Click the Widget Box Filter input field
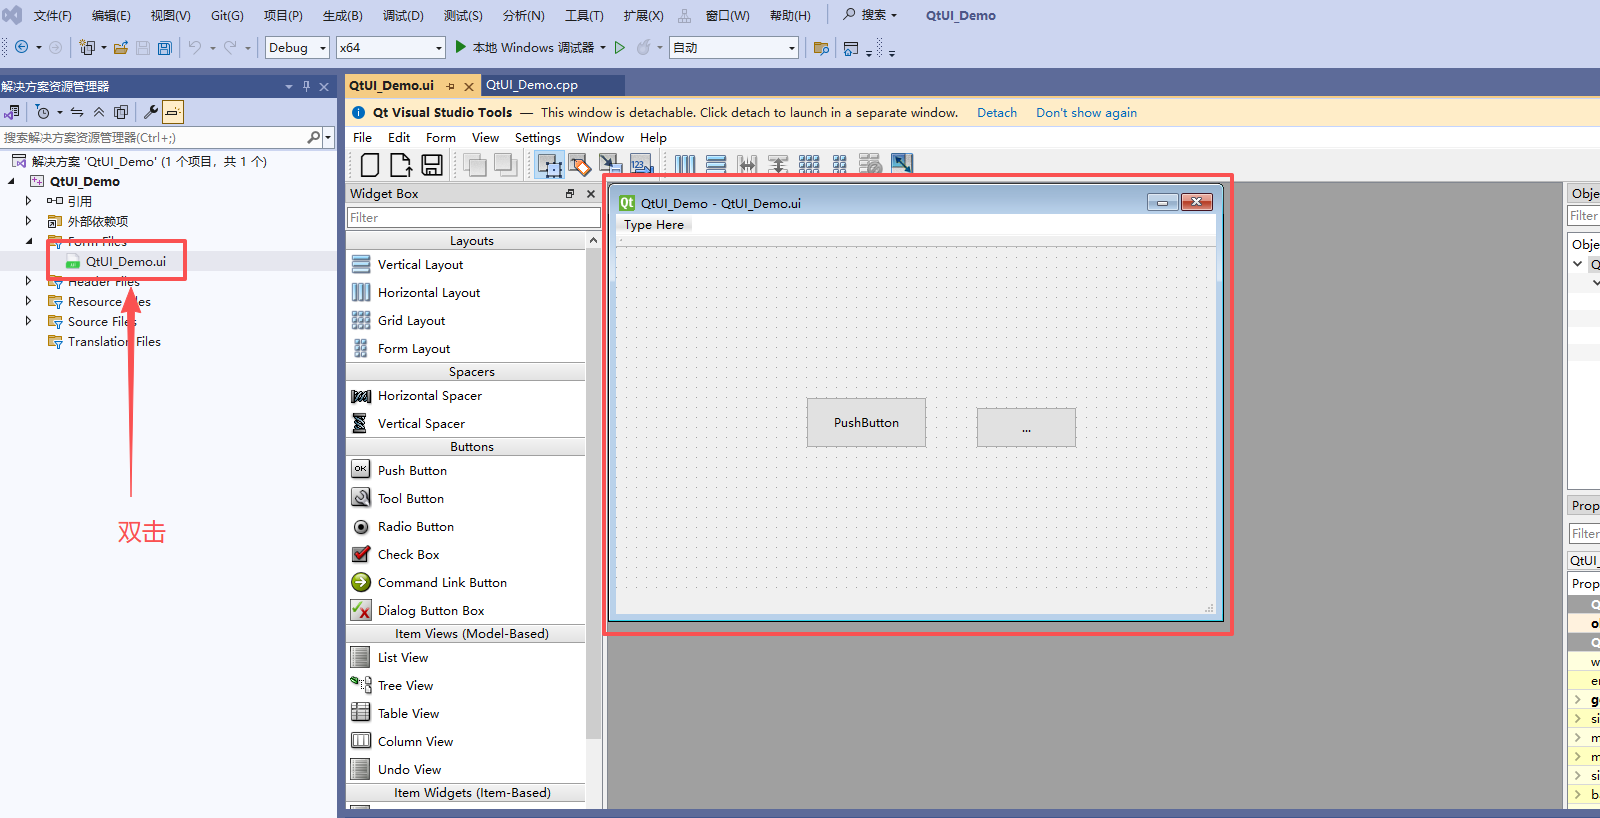Screen dimensions: 1600x818 coord(473,217)
